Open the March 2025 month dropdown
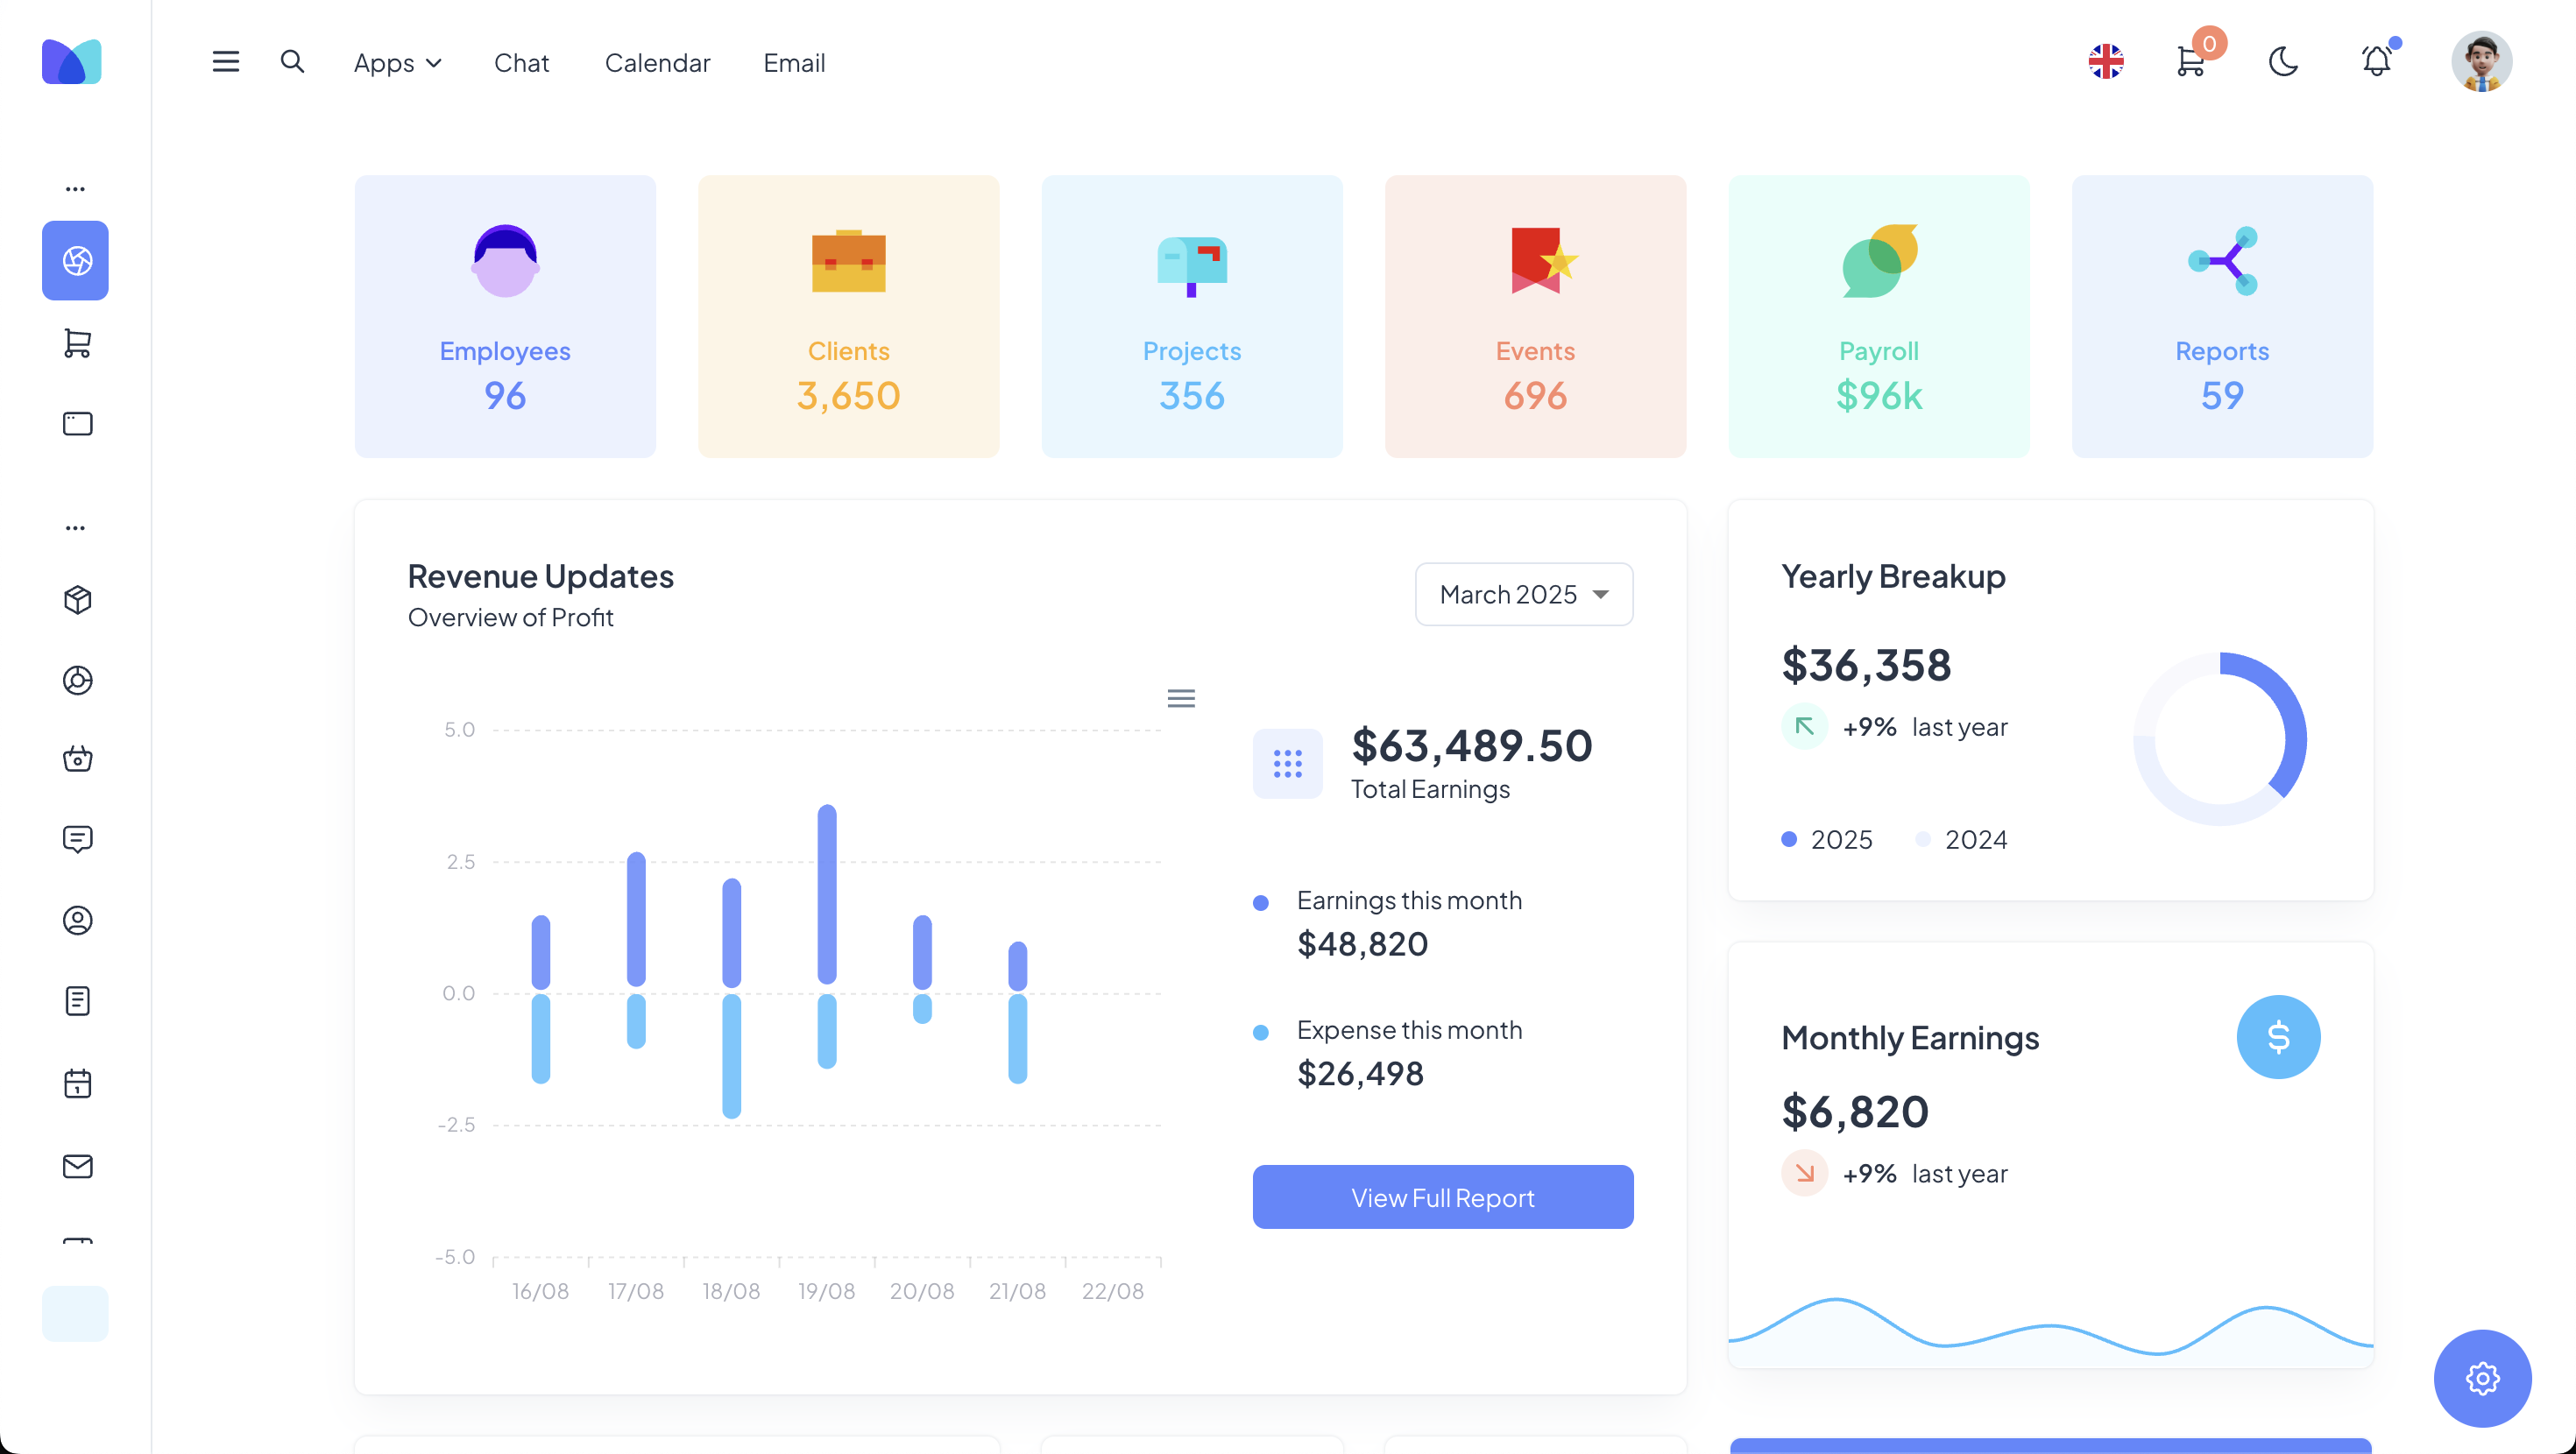Screen dimensions: 2576x1454 click(x=1523, y=594)
